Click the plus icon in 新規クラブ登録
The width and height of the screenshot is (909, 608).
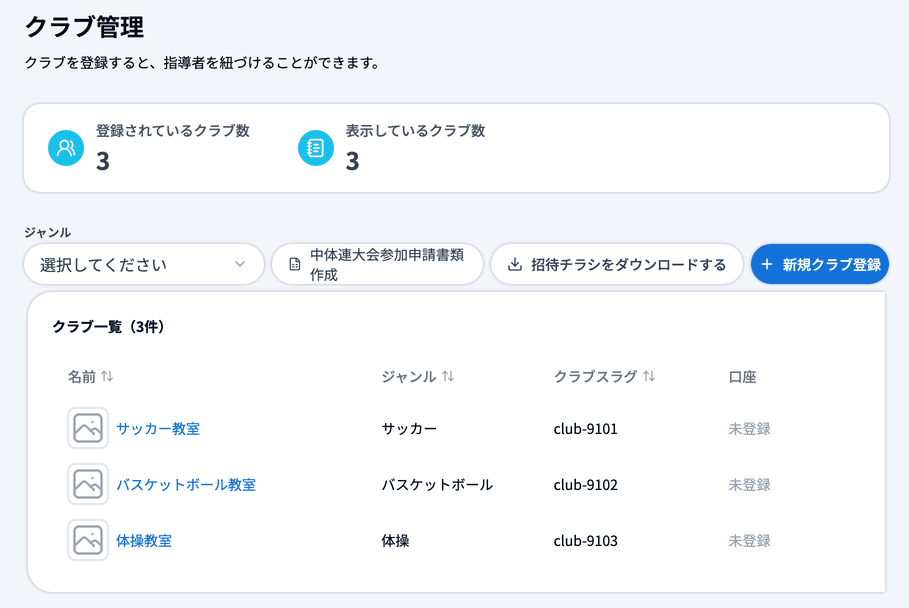pyautogui.click(x=766, y=264)
